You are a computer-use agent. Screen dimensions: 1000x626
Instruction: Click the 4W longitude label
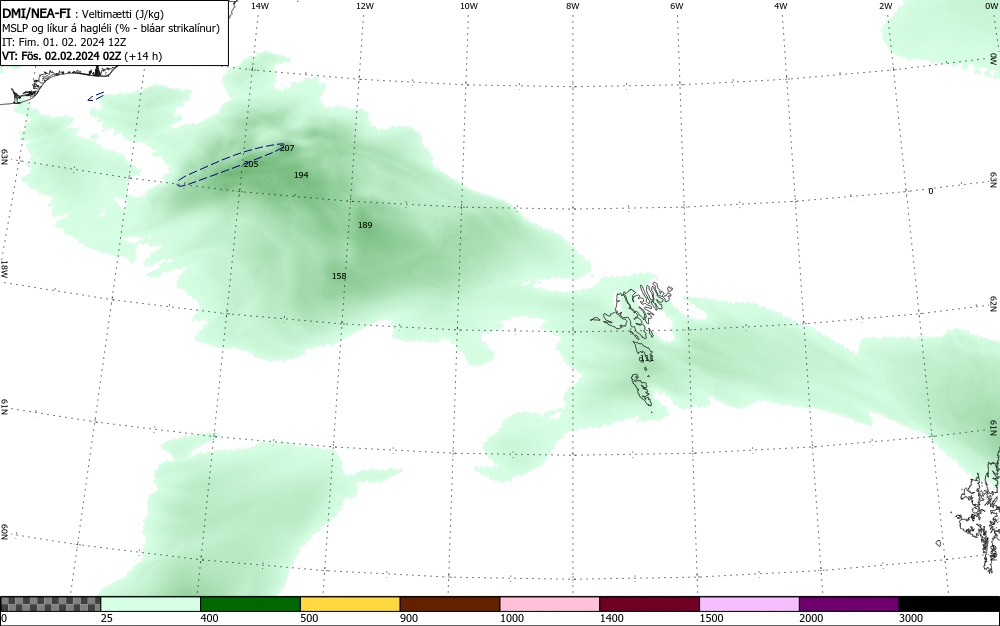coord(781,6)
